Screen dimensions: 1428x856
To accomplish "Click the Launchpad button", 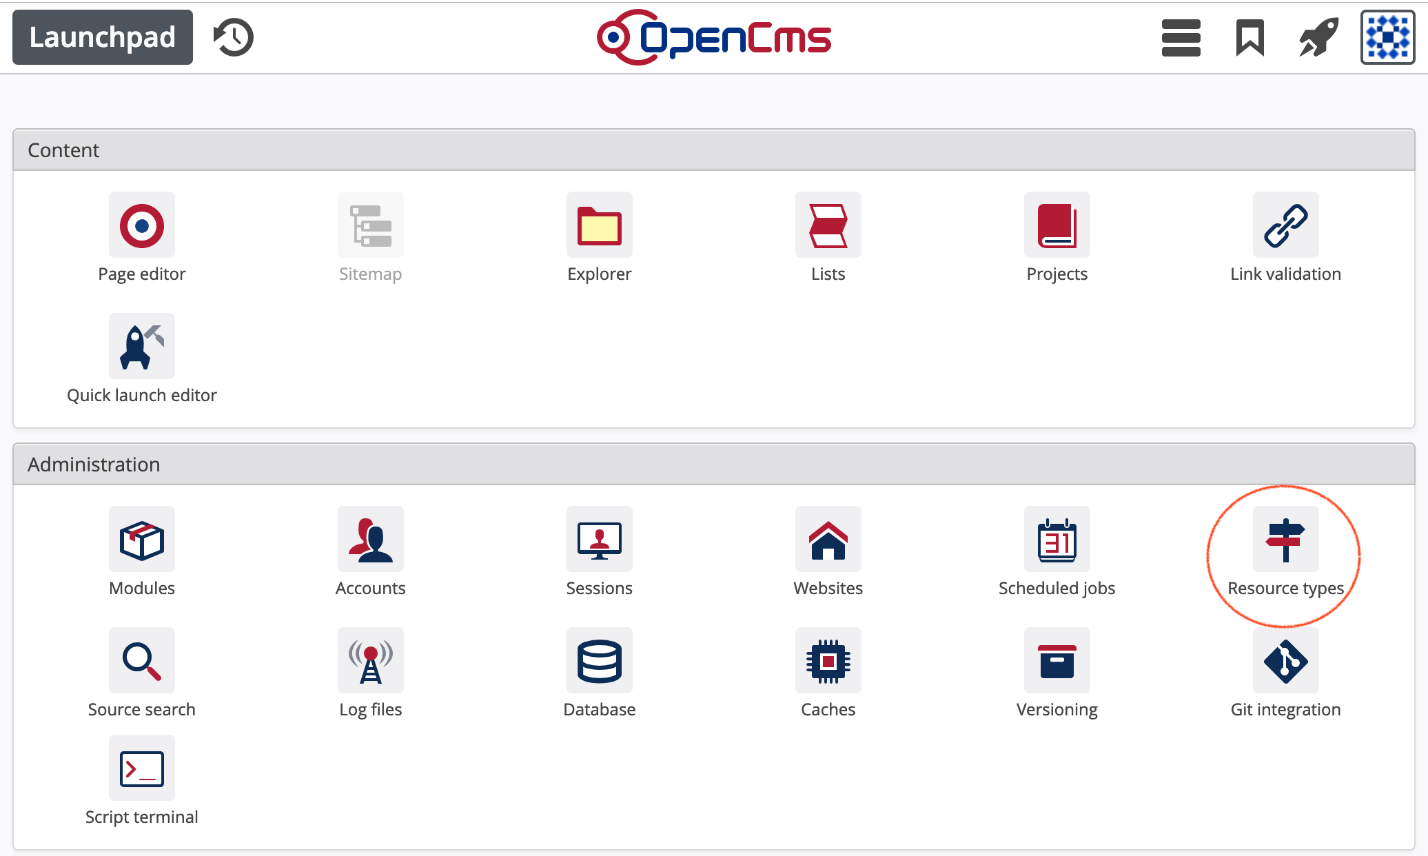I will [x=102, y=38].
